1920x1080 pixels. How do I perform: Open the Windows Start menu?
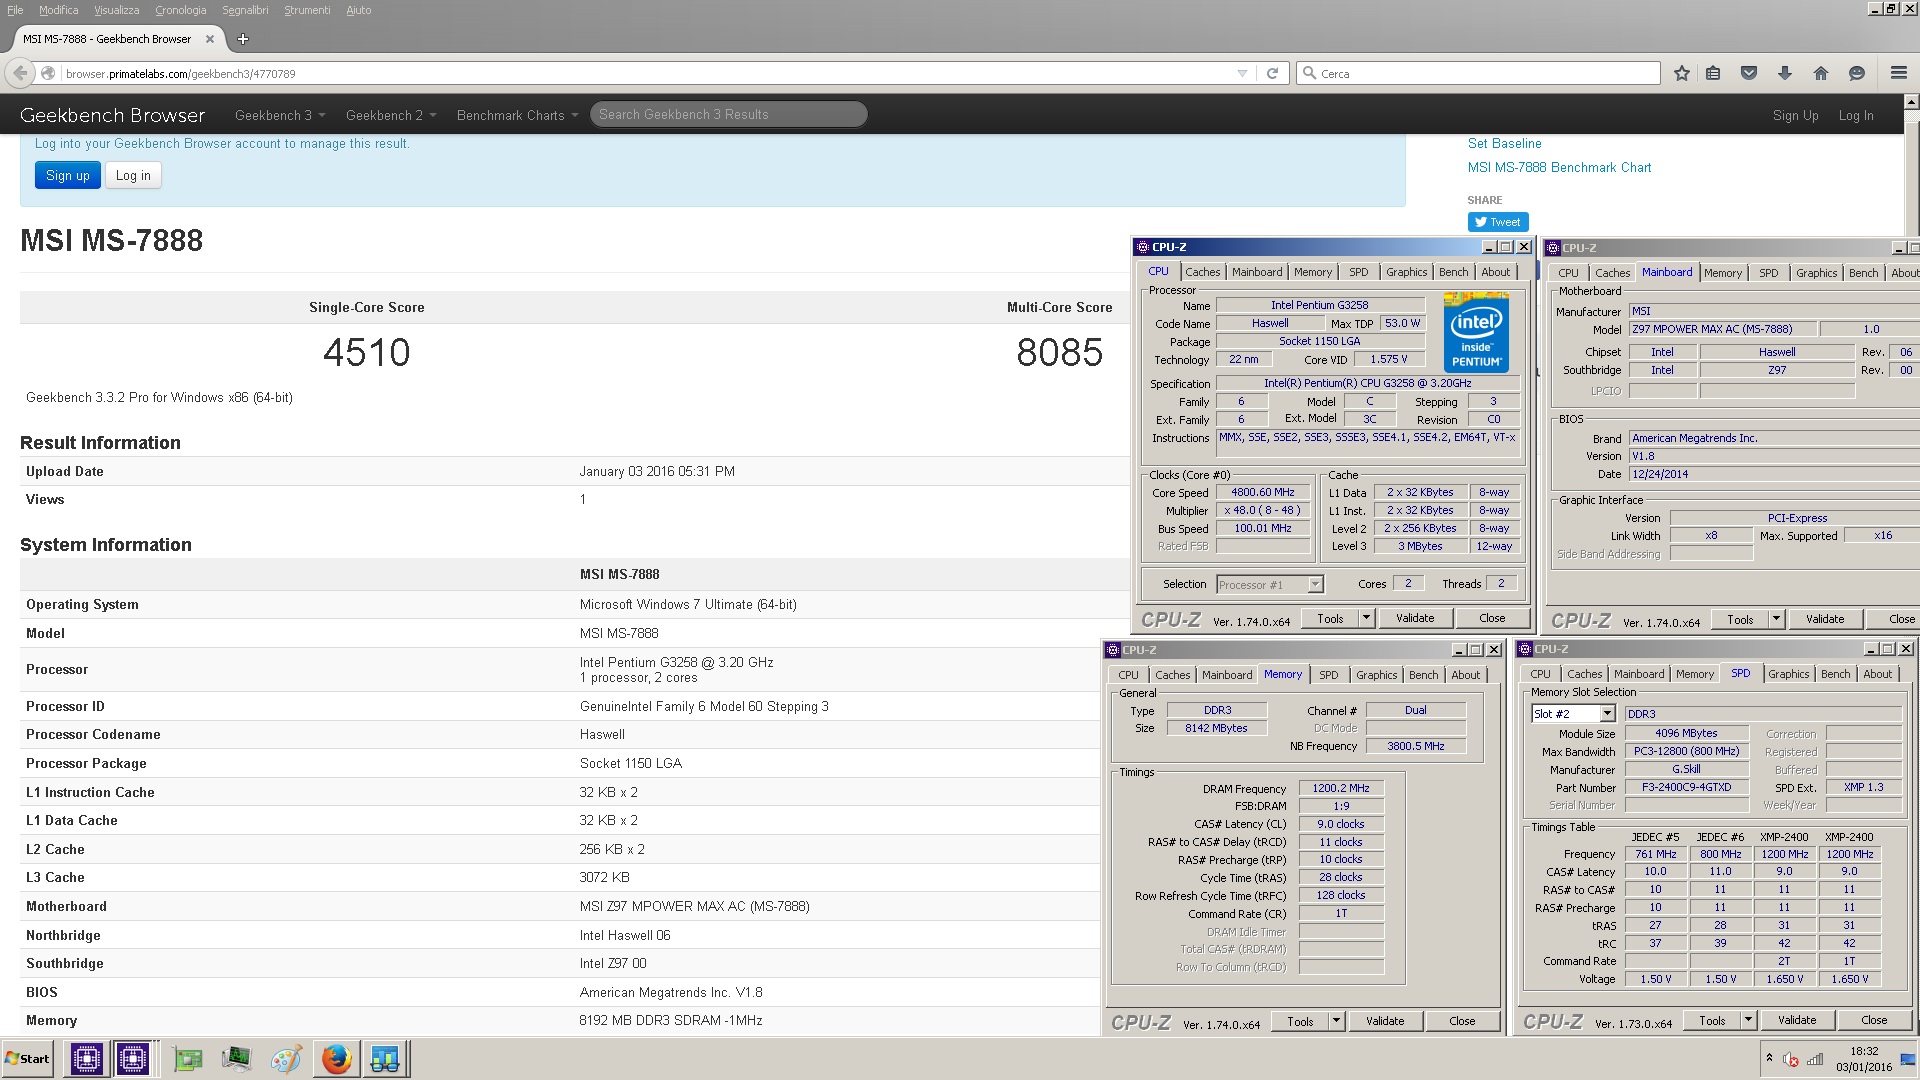tap(28, 1058)
